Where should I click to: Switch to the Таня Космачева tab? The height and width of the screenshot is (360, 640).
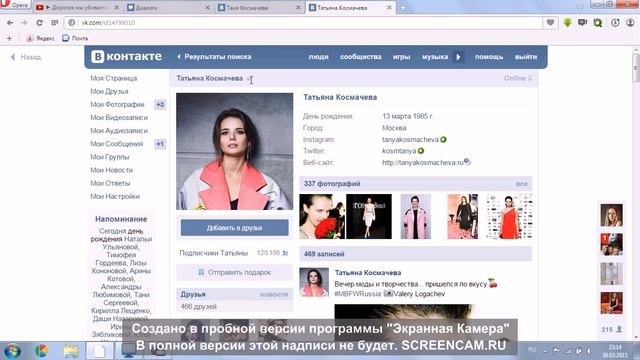[x=259, y=7]
